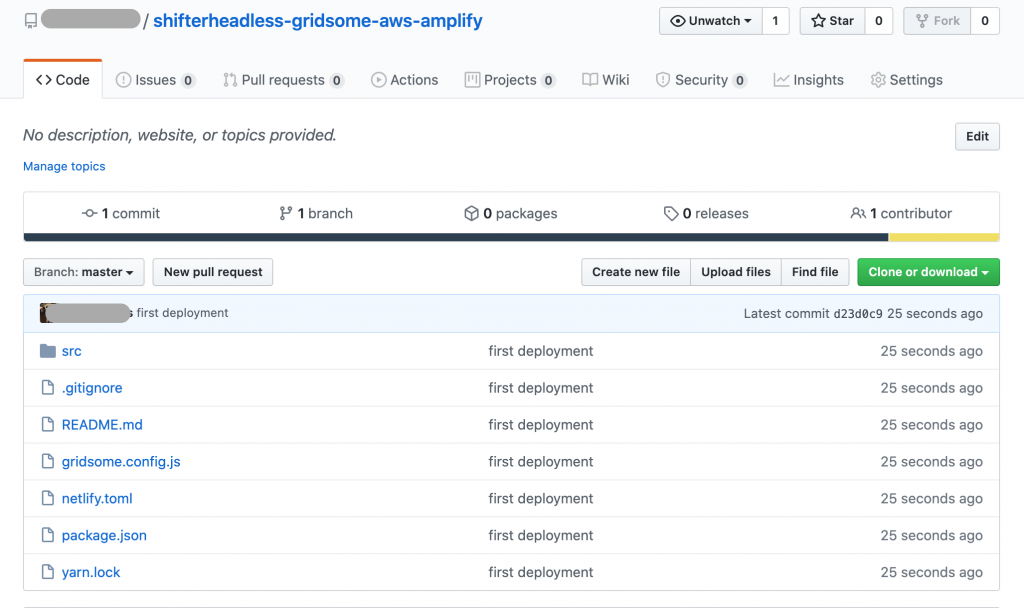Image resolution: width=1024 pixels, height=608 pixels.
Task: Open the src folder icon
Action: 48,351
